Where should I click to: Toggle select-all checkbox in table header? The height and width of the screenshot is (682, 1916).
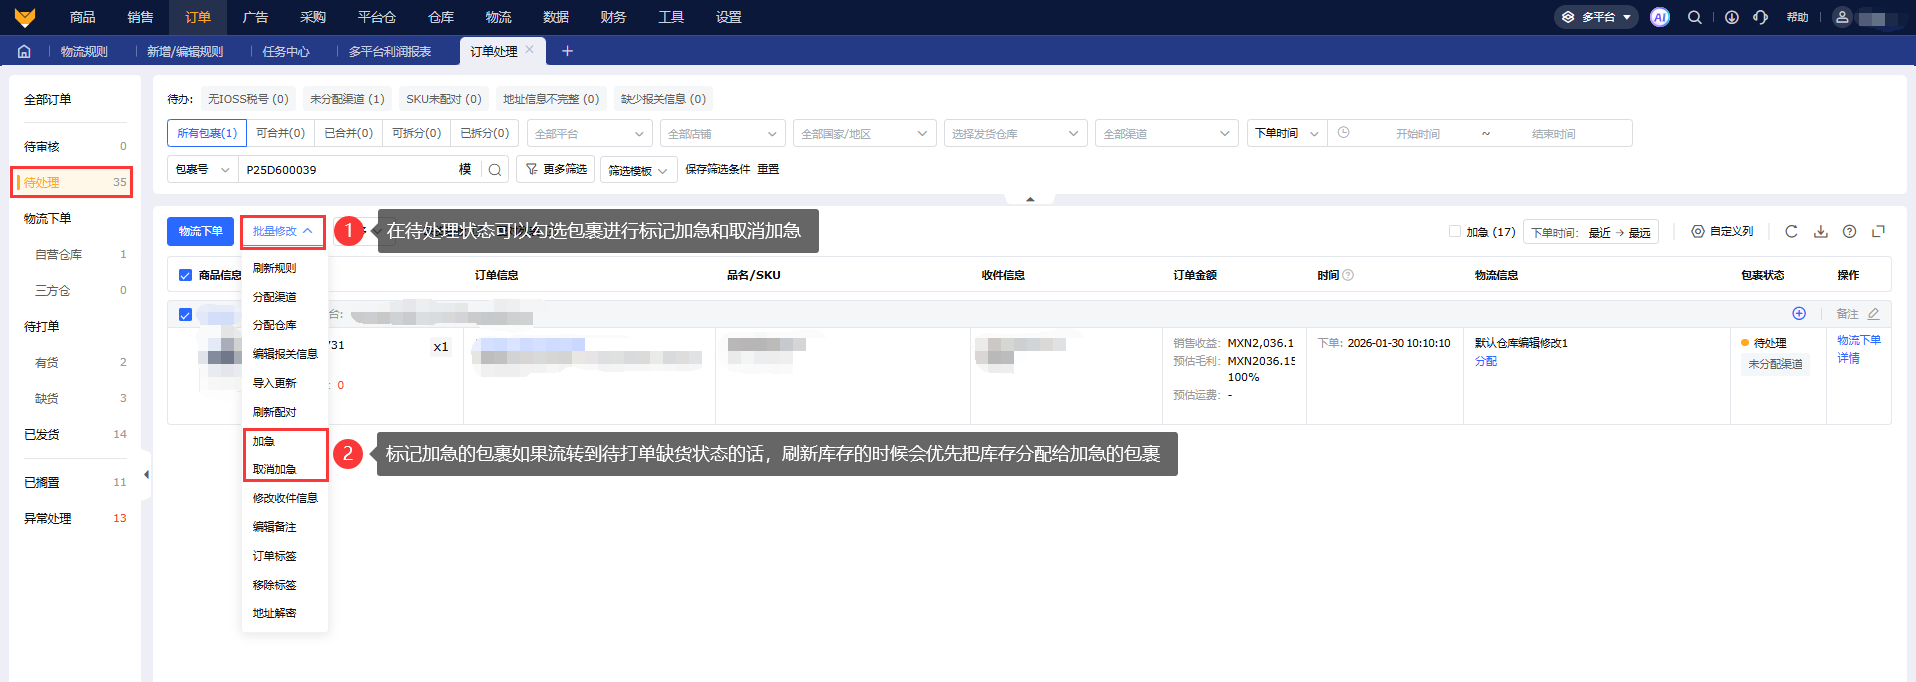[x=185, y=275]
